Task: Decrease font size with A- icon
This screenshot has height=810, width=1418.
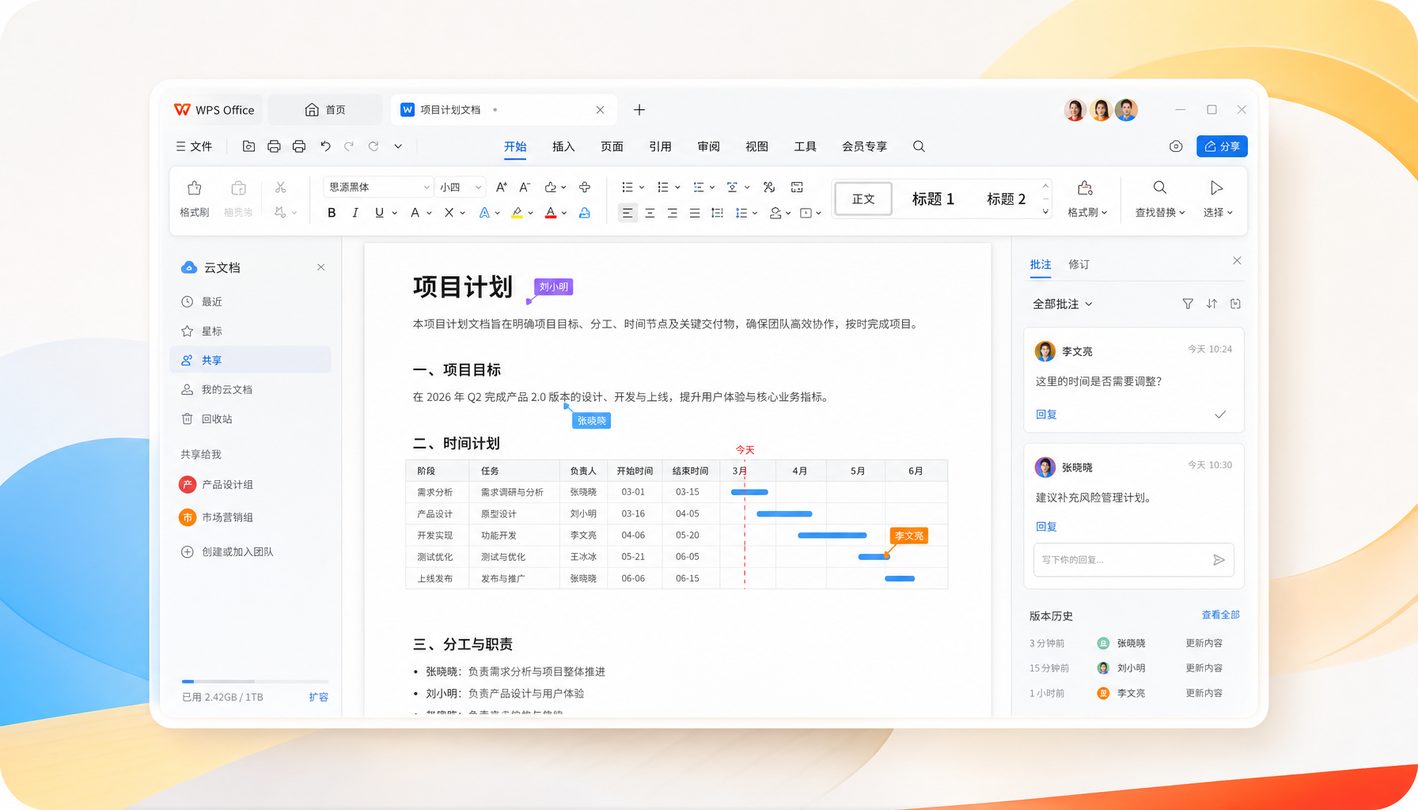Action: (x=525, y=187)
